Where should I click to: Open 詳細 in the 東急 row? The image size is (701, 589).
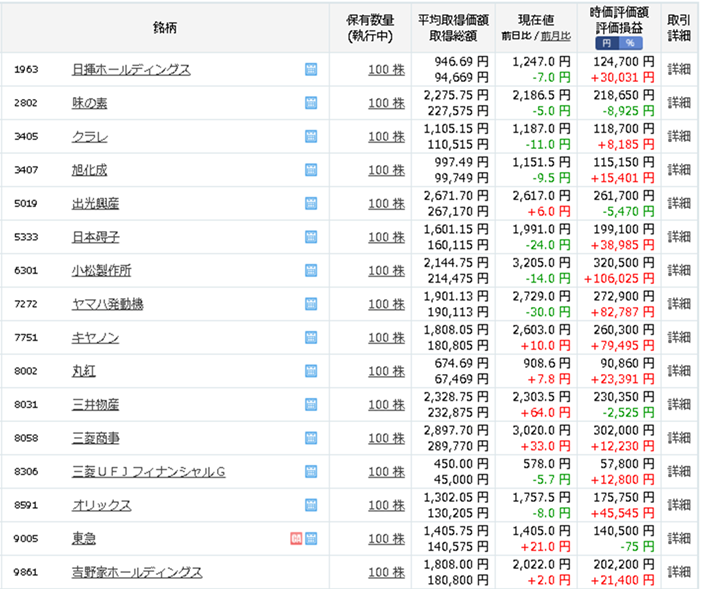[679, 538]
